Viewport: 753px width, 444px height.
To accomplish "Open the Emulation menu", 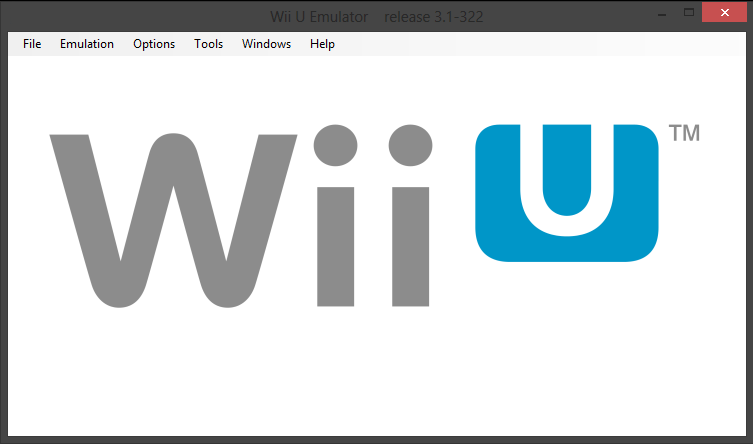I will pyautogui.click(x=87, y=44).
